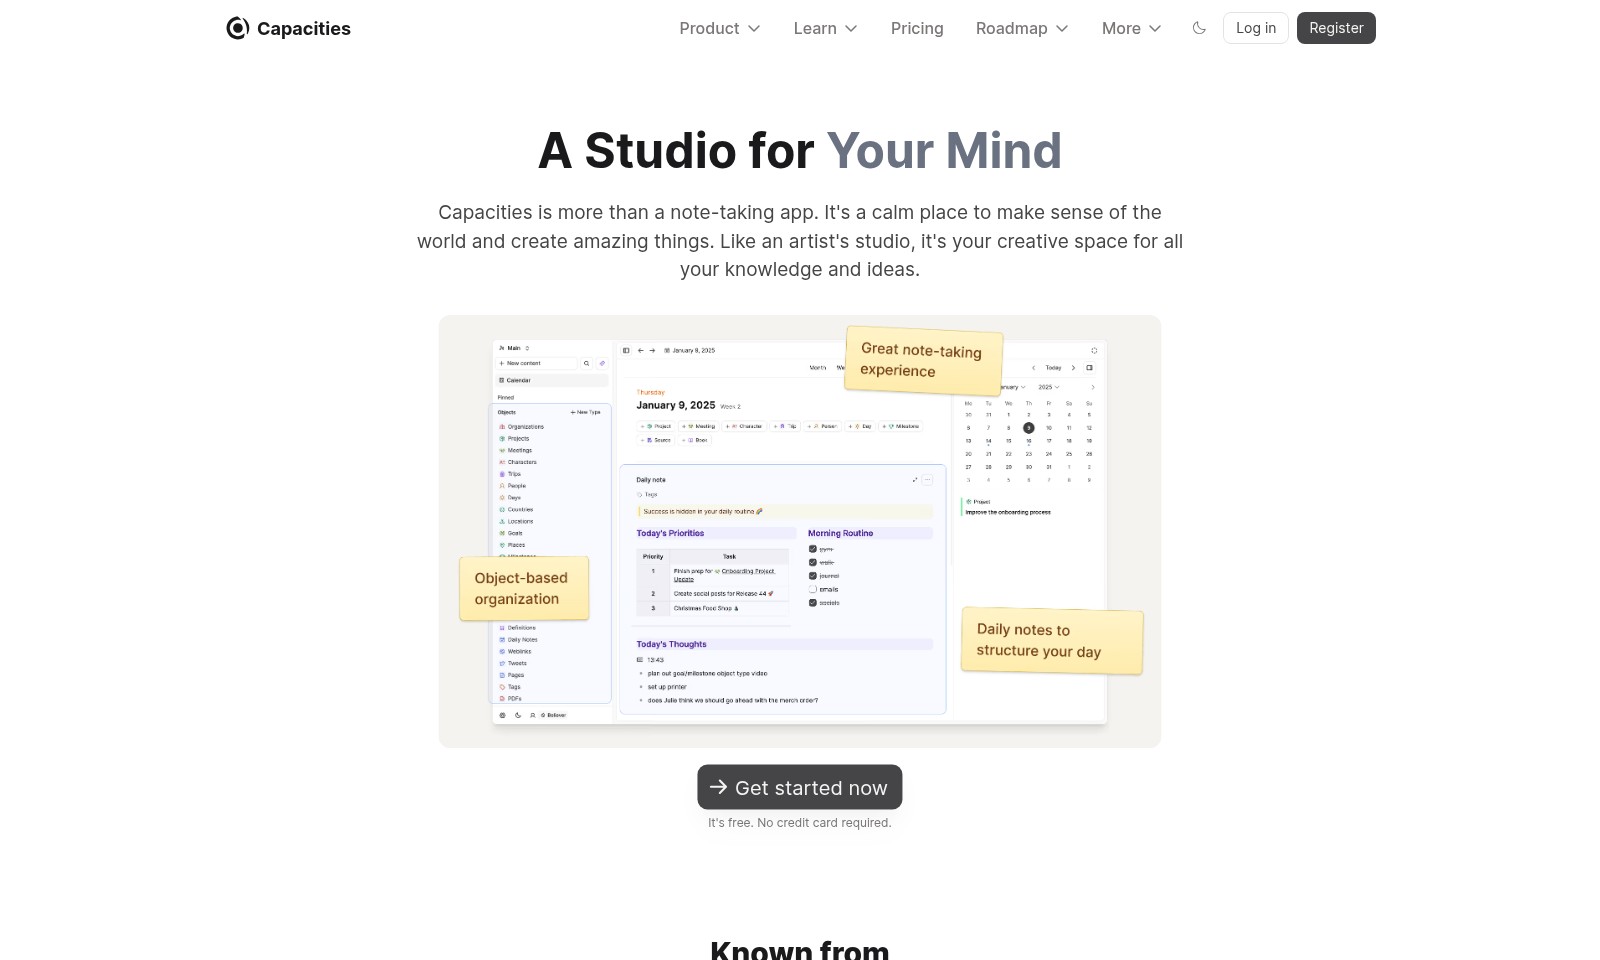Click the 'Daily notes to structure your day' note
The width and height of the screenshot is (1600, 960).
[x=1052, y=640]
